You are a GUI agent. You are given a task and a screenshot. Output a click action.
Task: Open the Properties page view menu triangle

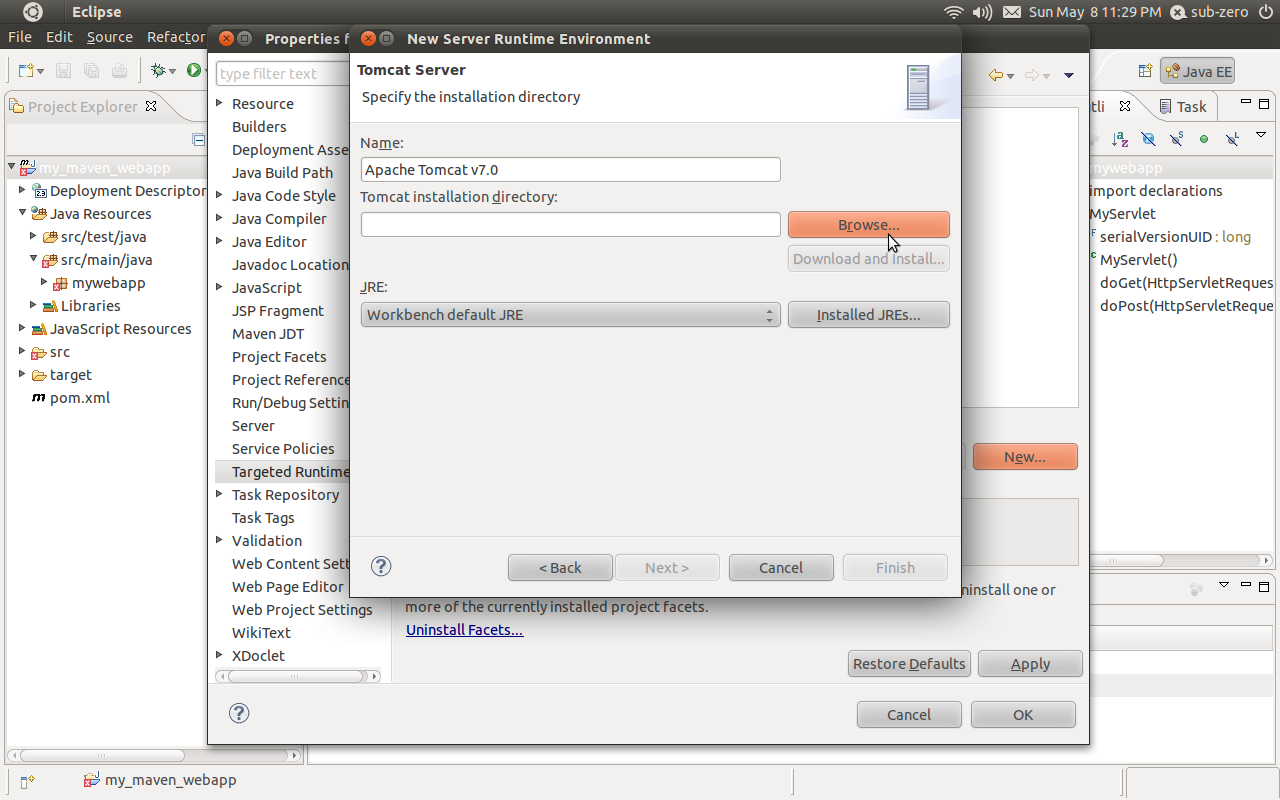point(1069,76)
